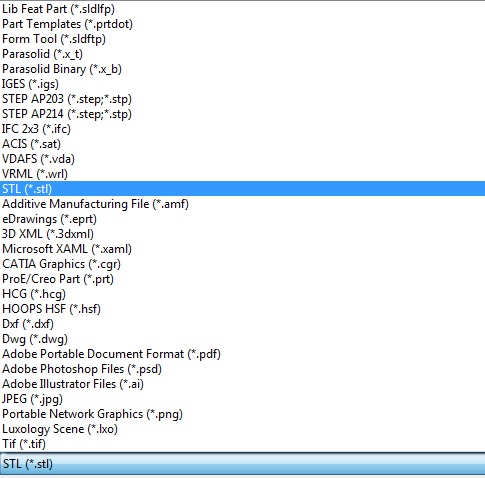Choose ACIS (*.sat) format

[242, 144]
